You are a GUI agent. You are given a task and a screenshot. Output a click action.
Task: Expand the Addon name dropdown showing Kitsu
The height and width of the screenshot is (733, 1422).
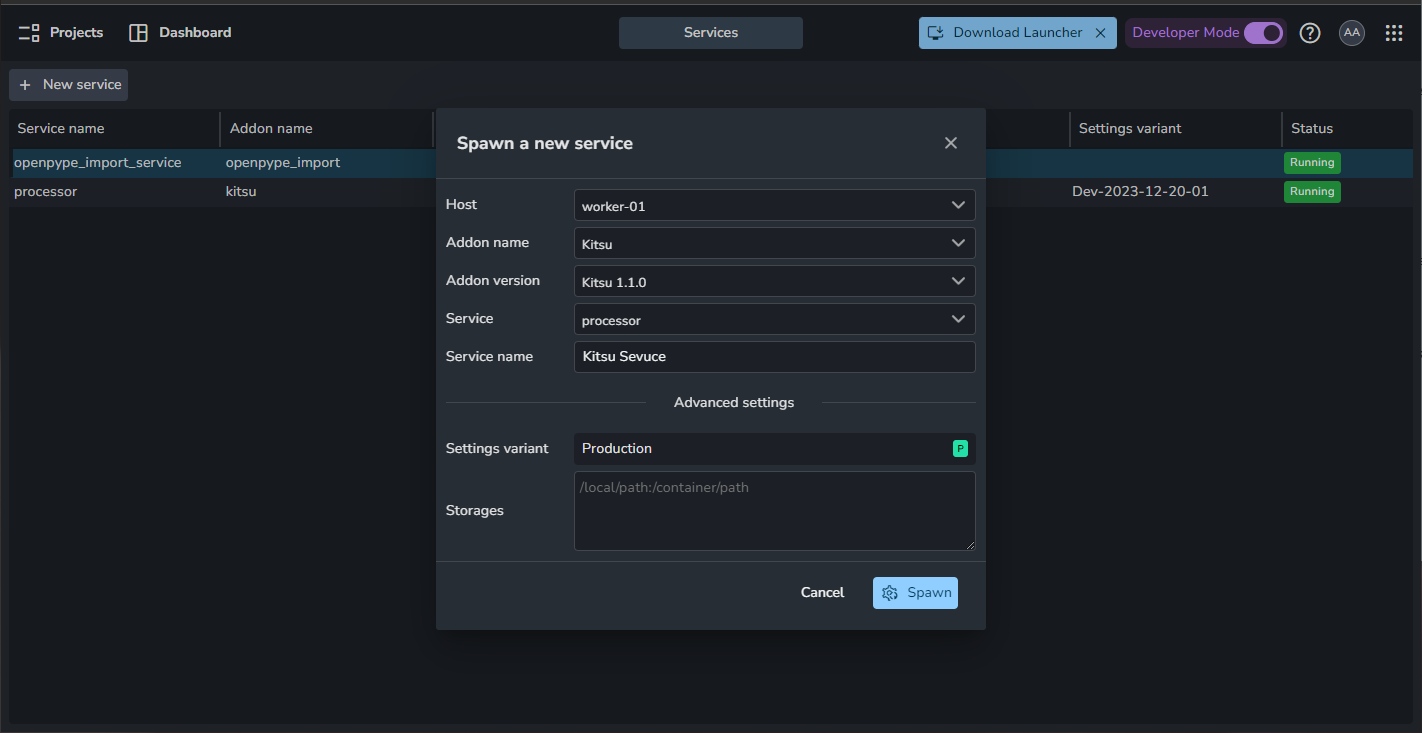click(x=775, y=244)
